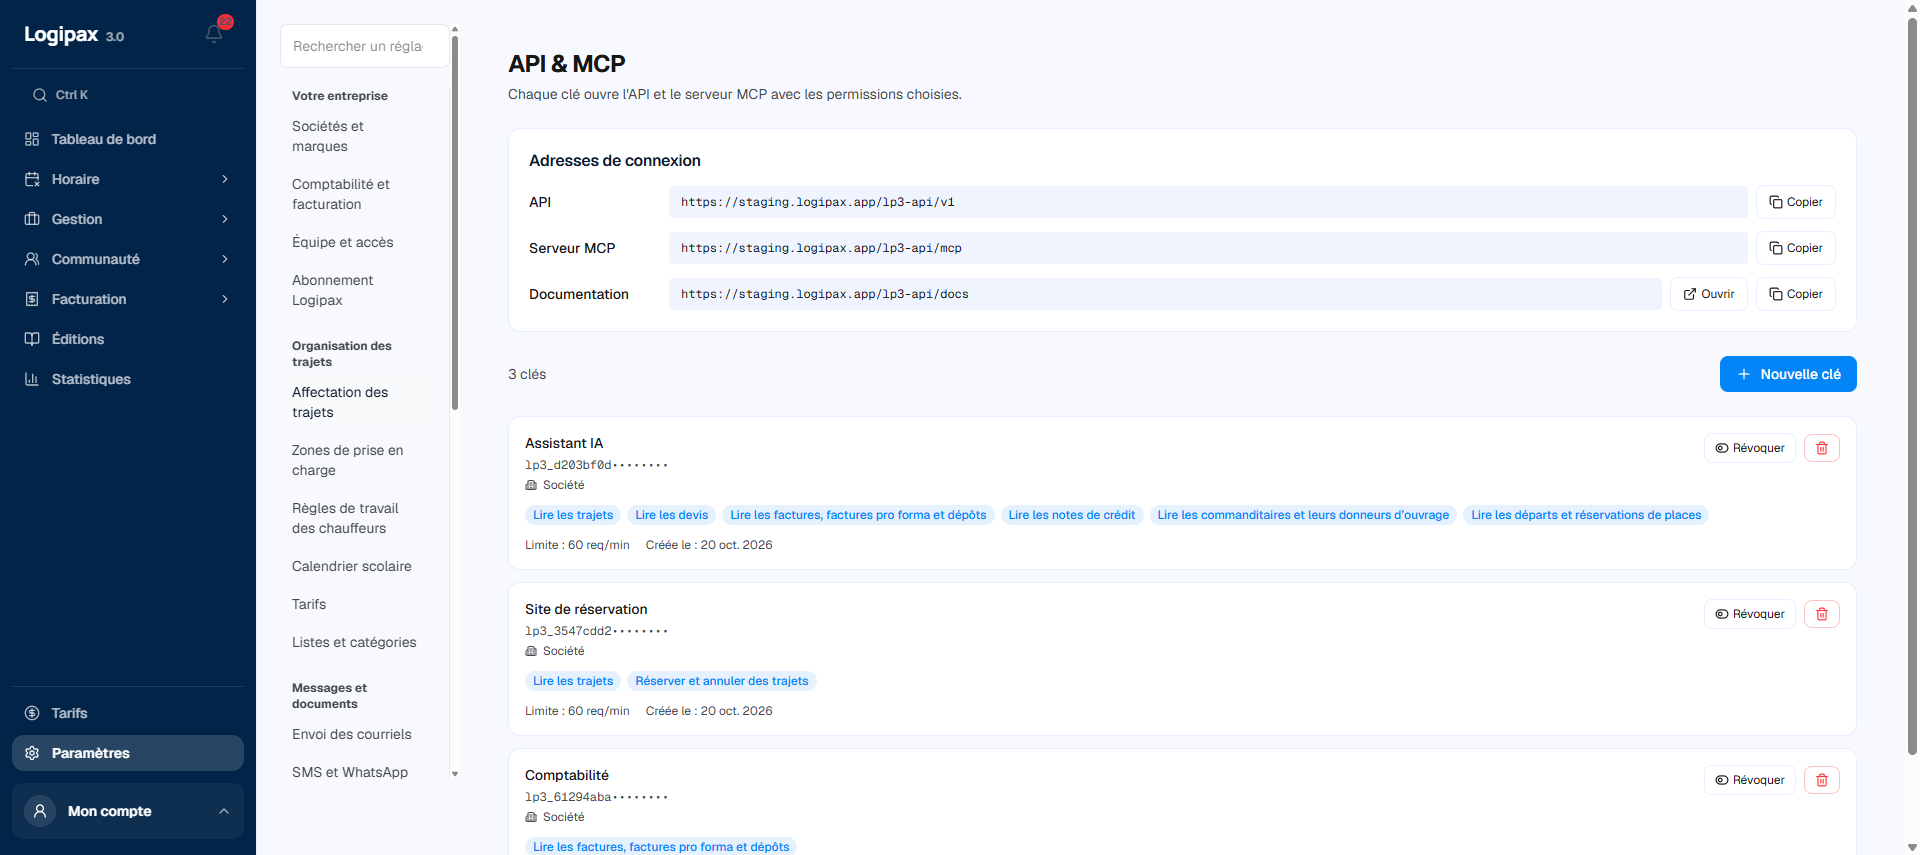Click the settings list scrollbar down arrow
The height and width of the screenshot is (855, 1920).
455,774
